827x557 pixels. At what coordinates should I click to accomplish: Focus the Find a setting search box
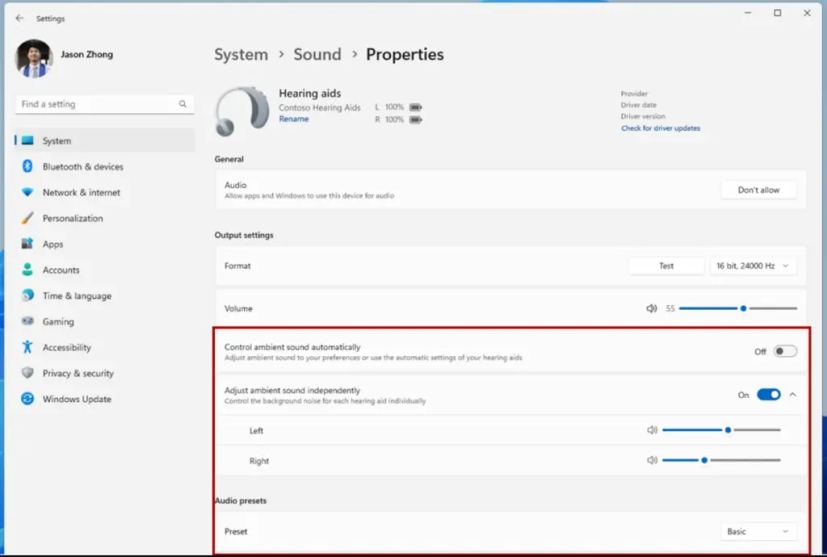coord(95,104)
